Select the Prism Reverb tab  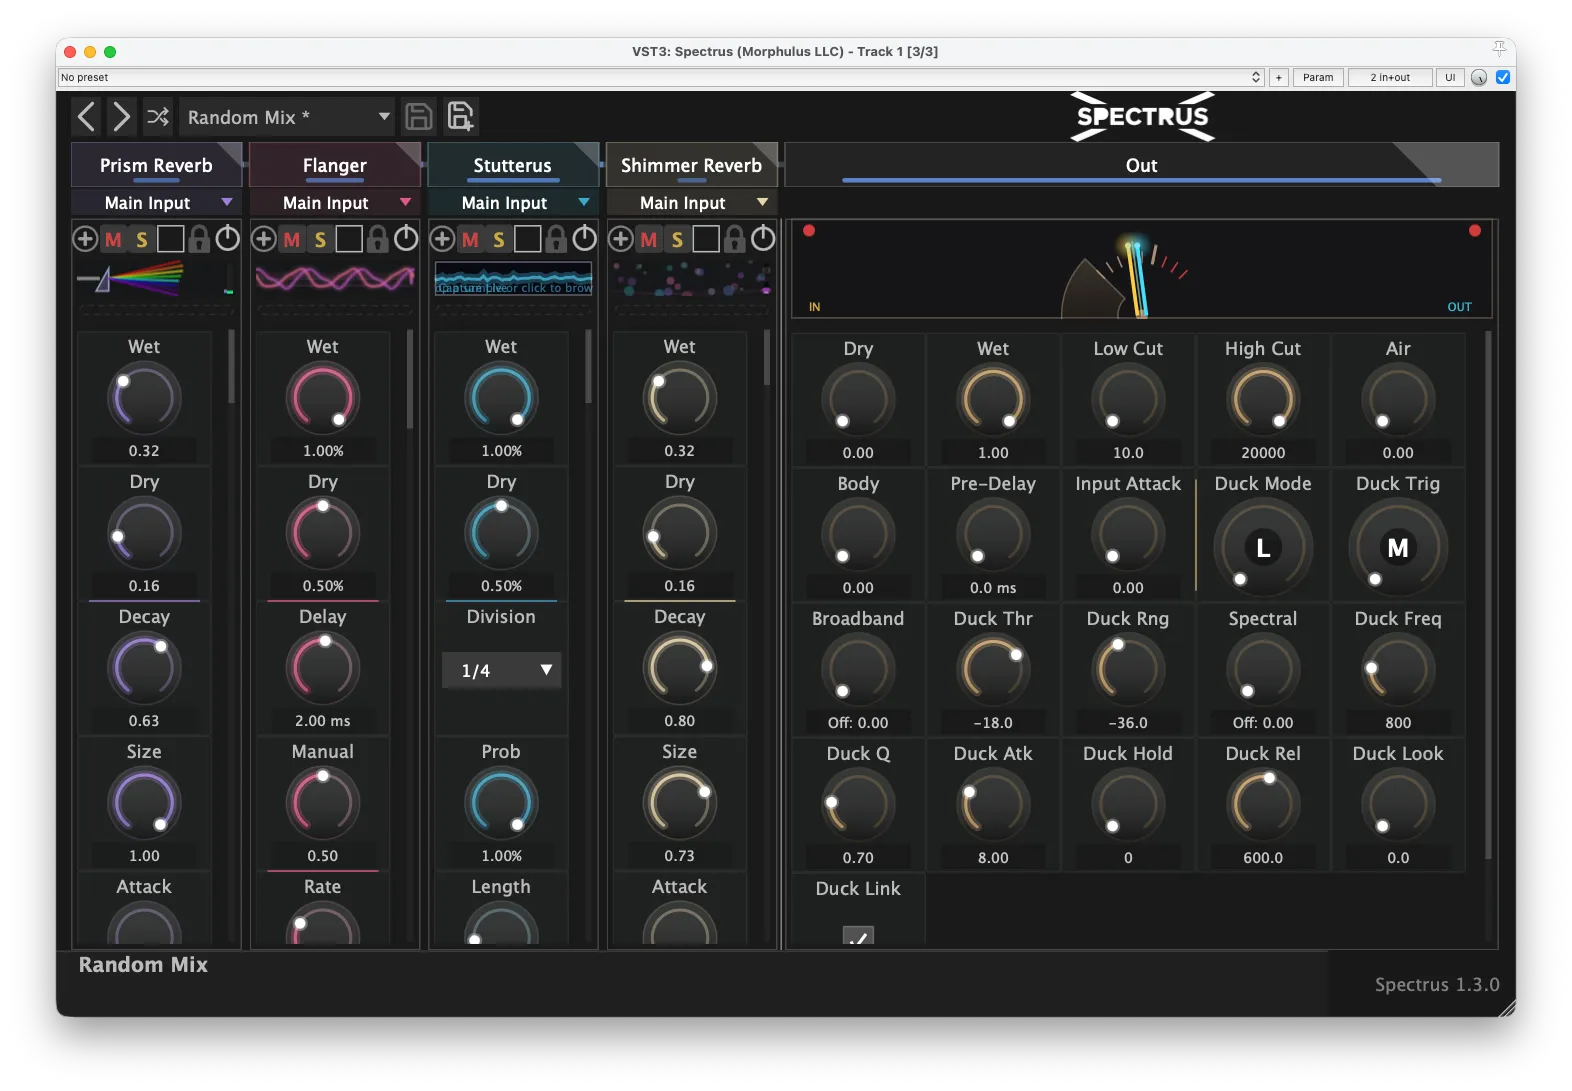coord(156,165)
